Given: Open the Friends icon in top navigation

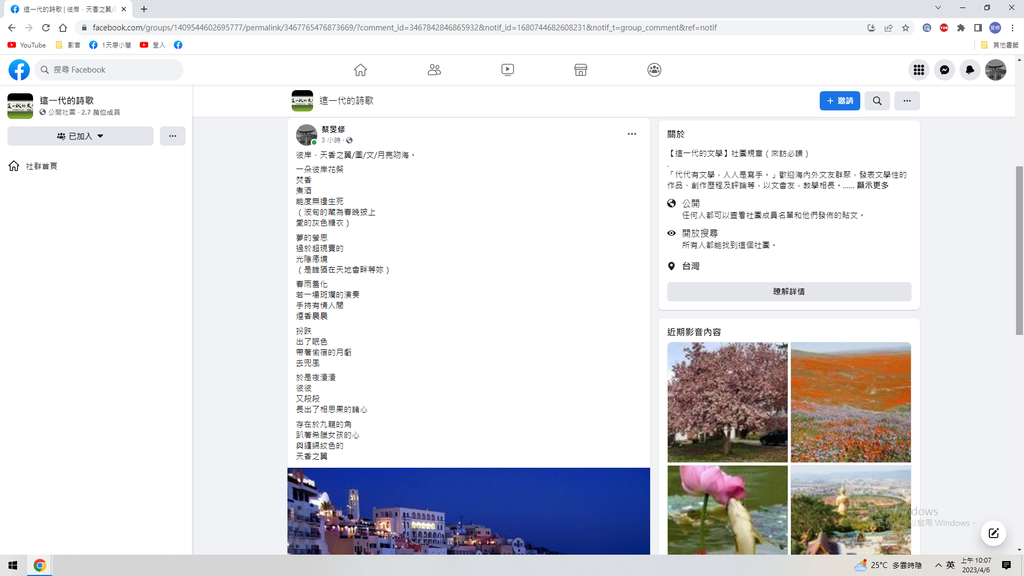Looking at the screenshot, I should [434, 70].
